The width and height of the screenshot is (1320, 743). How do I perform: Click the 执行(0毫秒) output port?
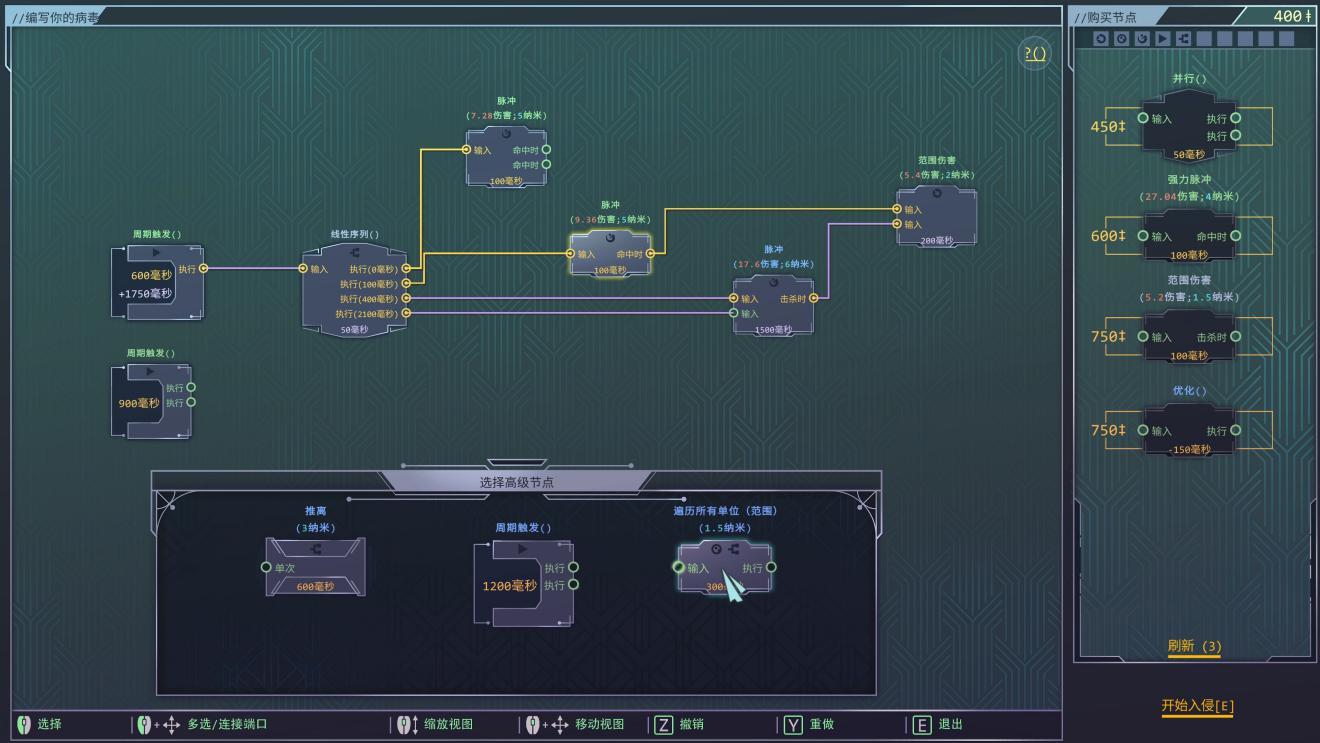coord(406,269)
